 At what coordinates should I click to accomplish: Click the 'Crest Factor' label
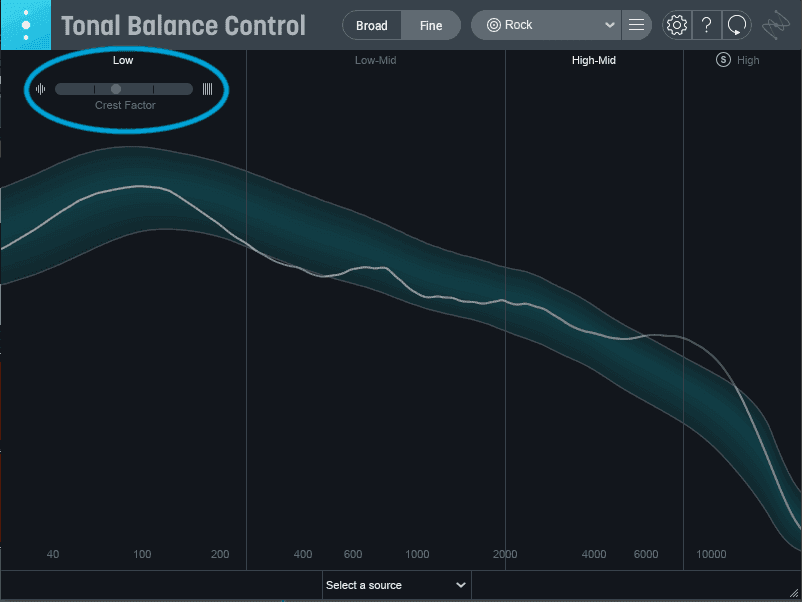click(x=125, y=105)
